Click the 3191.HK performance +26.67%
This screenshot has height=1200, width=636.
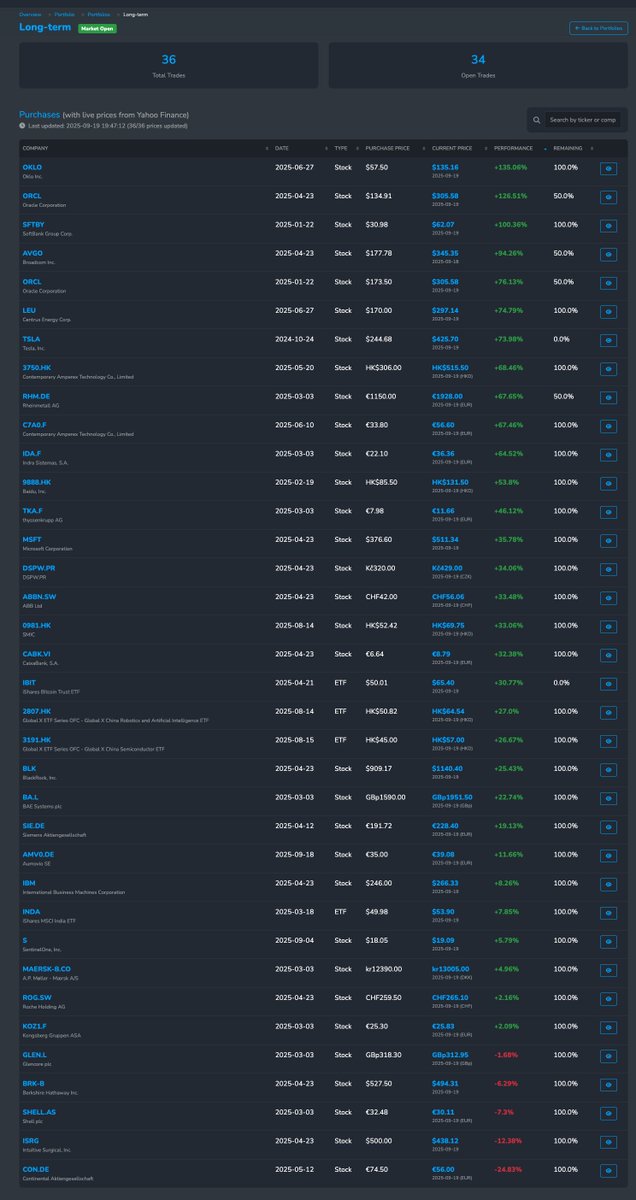pos(509,741)
